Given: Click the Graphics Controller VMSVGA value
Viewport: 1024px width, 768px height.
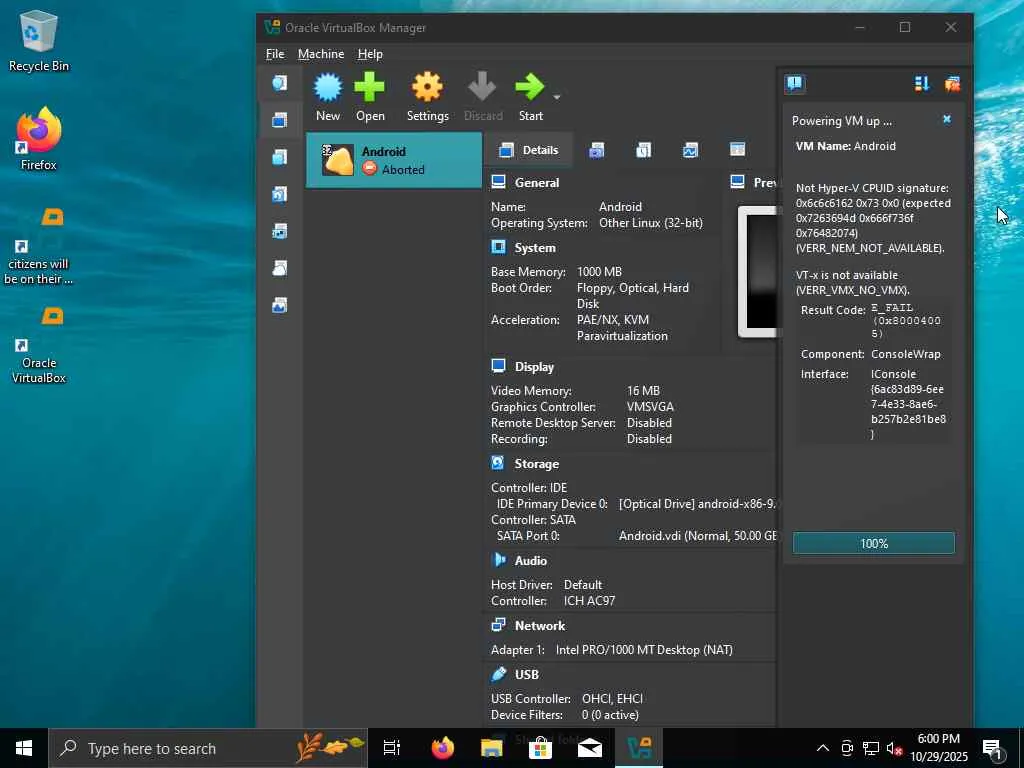Looking at the screenshot, I should click(x=650, y=407).
